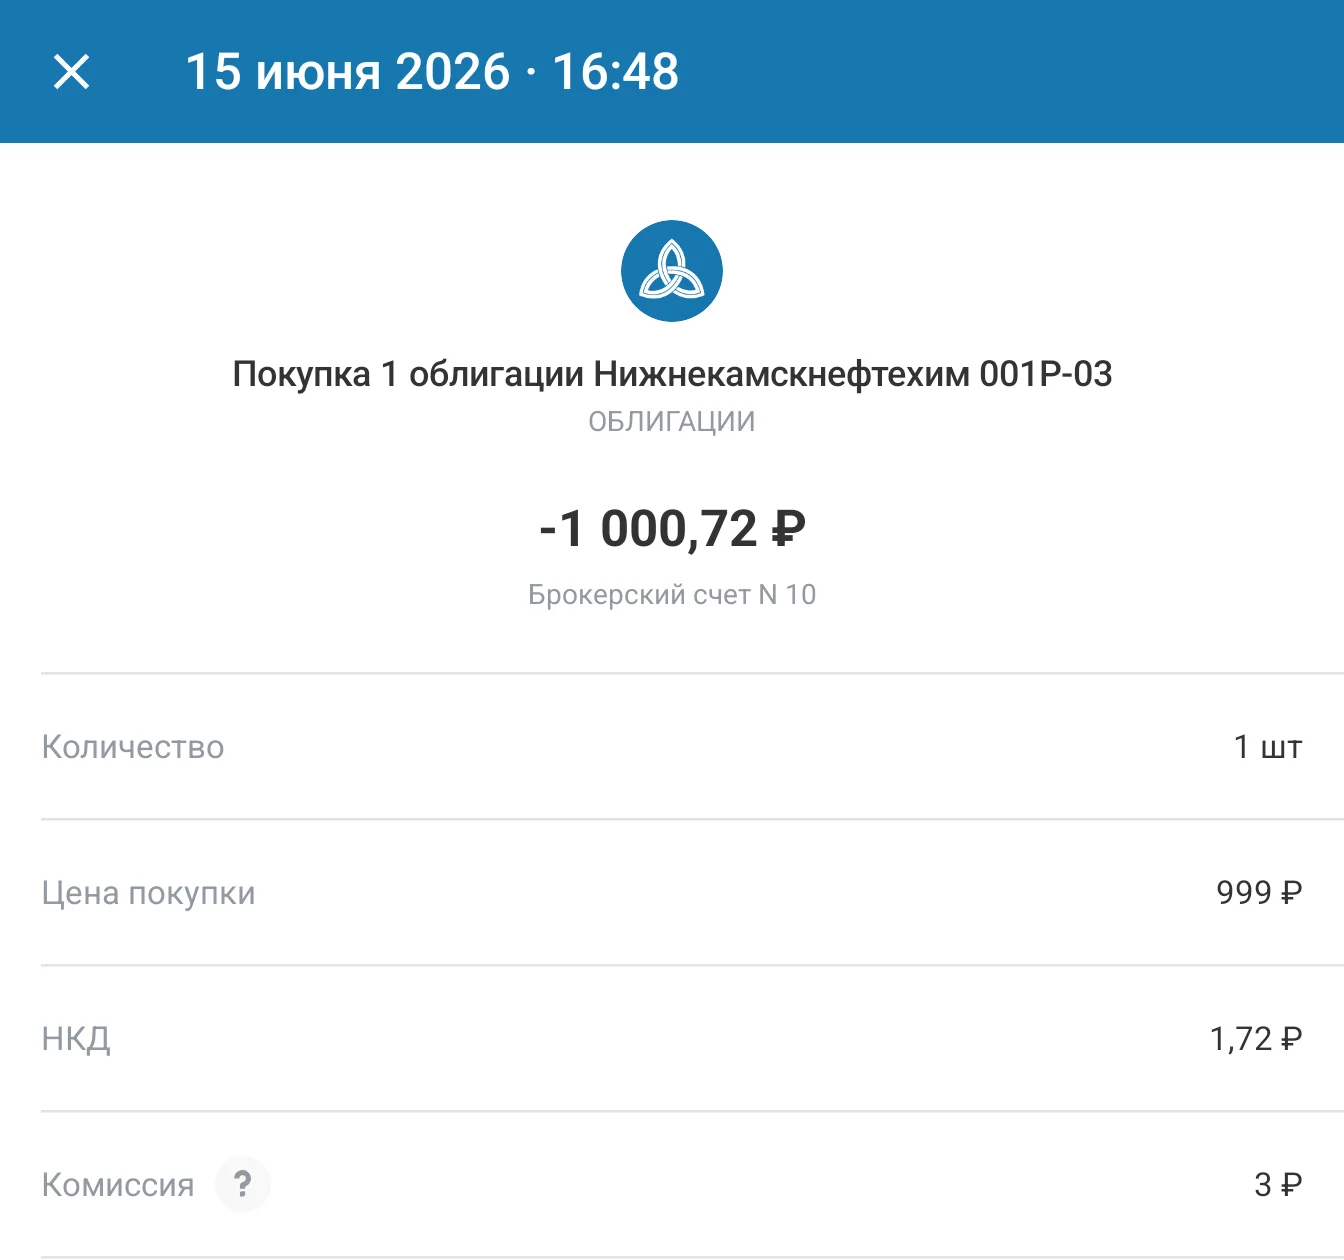This screenshot has width=1344, height=1260.
Task: Click the title Покупка 1 облигации Нижнекамскнефтехим 001P-03
Action: coord(672,374)
